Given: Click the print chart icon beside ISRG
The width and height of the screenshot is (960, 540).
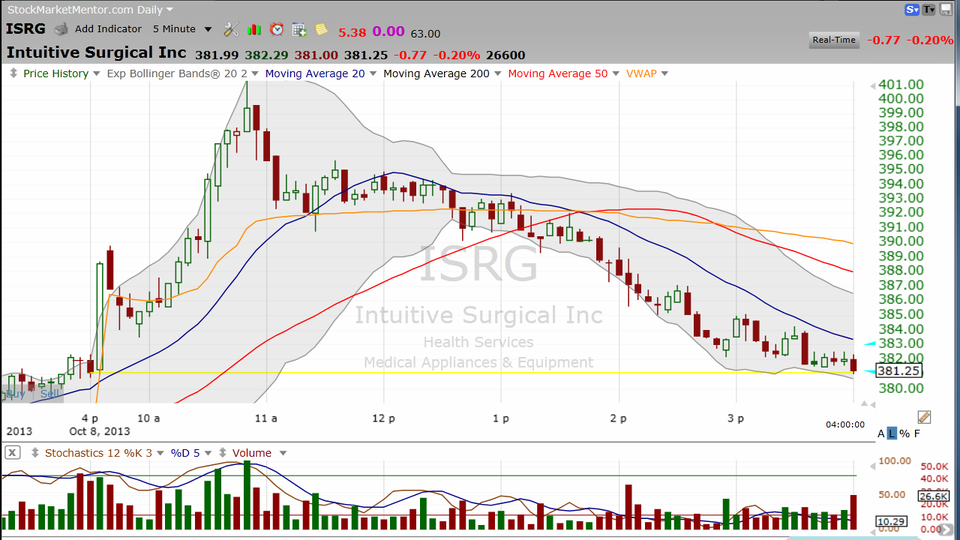Looking at the screenshot, I should pos(61,29).
